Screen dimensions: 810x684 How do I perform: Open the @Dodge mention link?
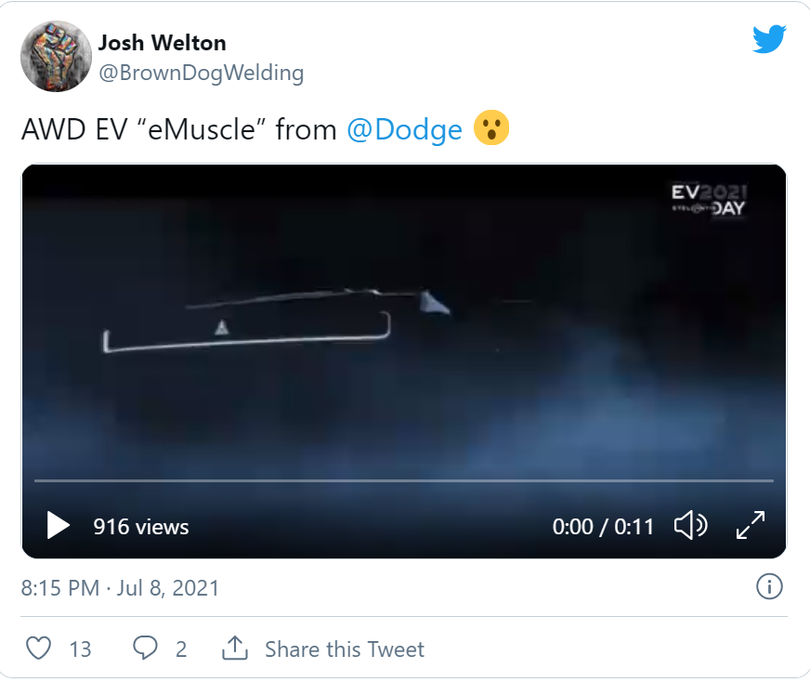tap(404, 130)
